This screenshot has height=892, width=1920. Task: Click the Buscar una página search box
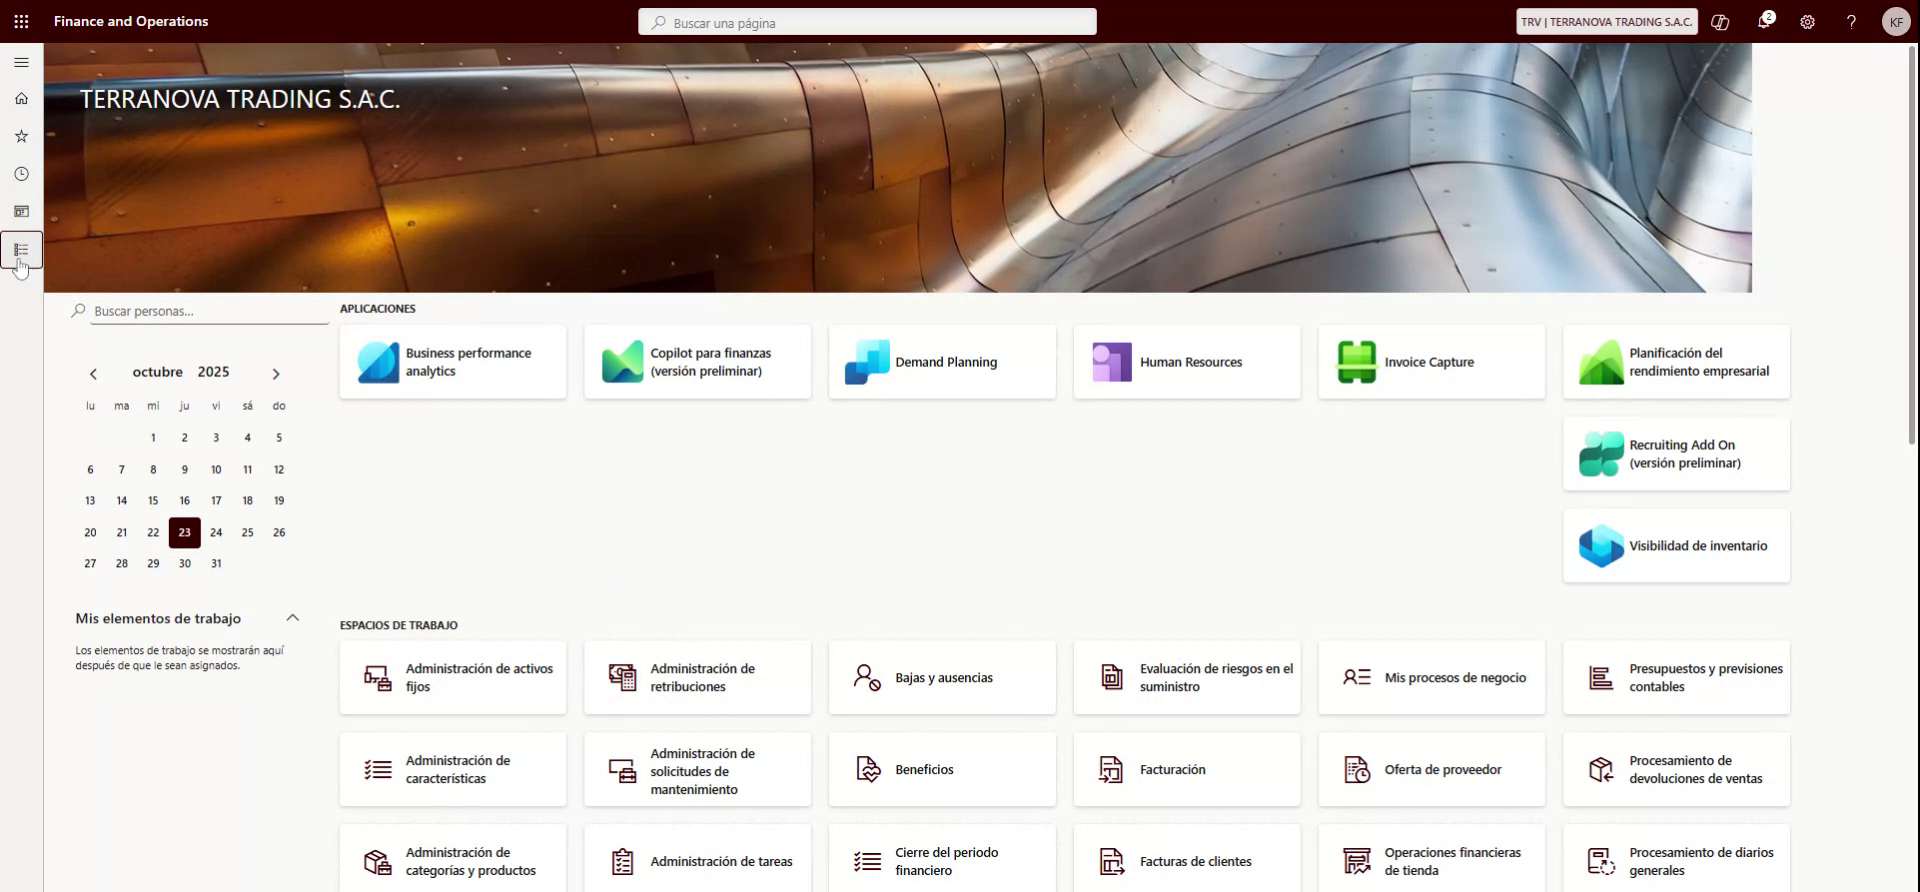[867, 22]
